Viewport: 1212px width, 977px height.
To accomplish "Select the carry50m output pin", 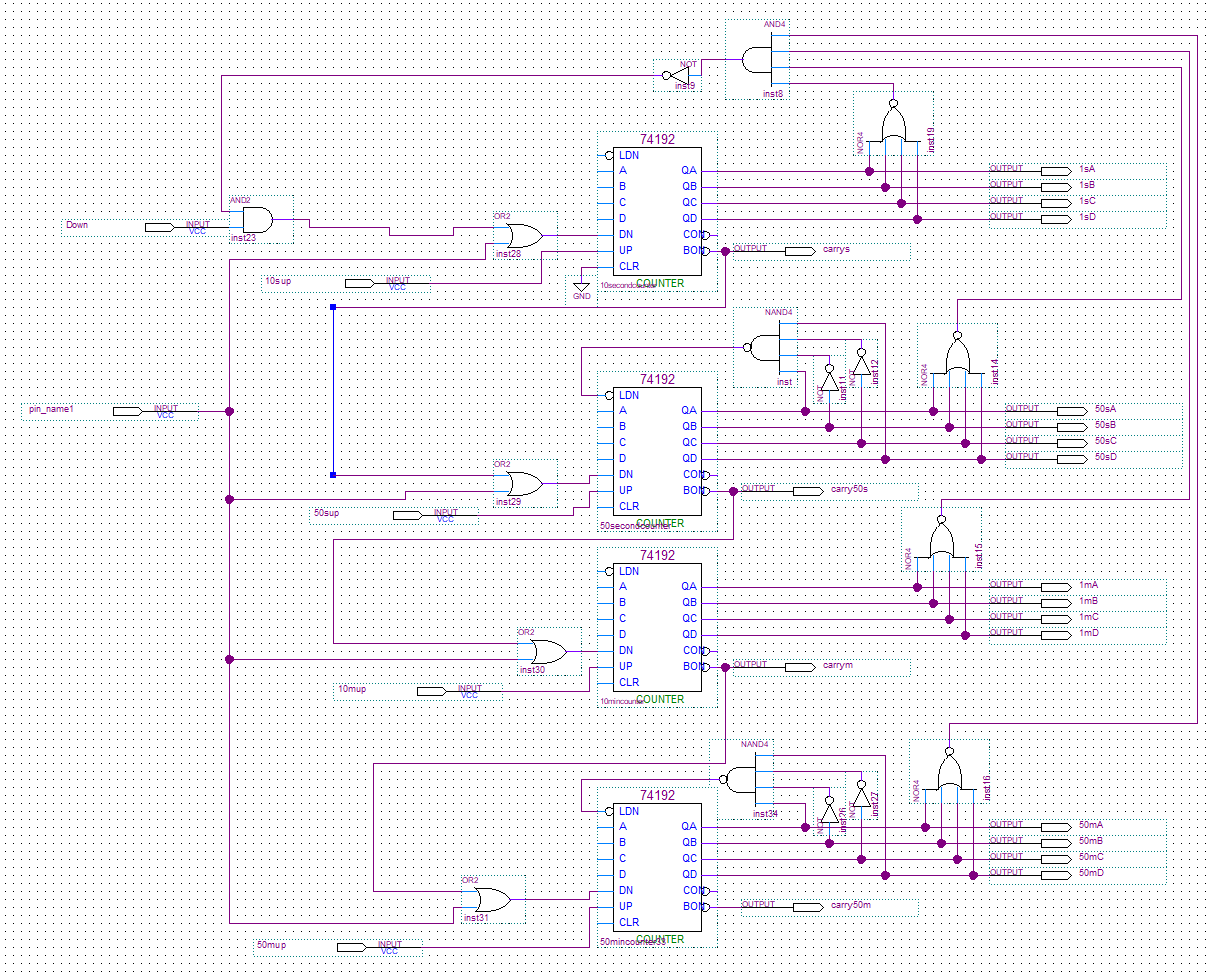I will (807, 907).
